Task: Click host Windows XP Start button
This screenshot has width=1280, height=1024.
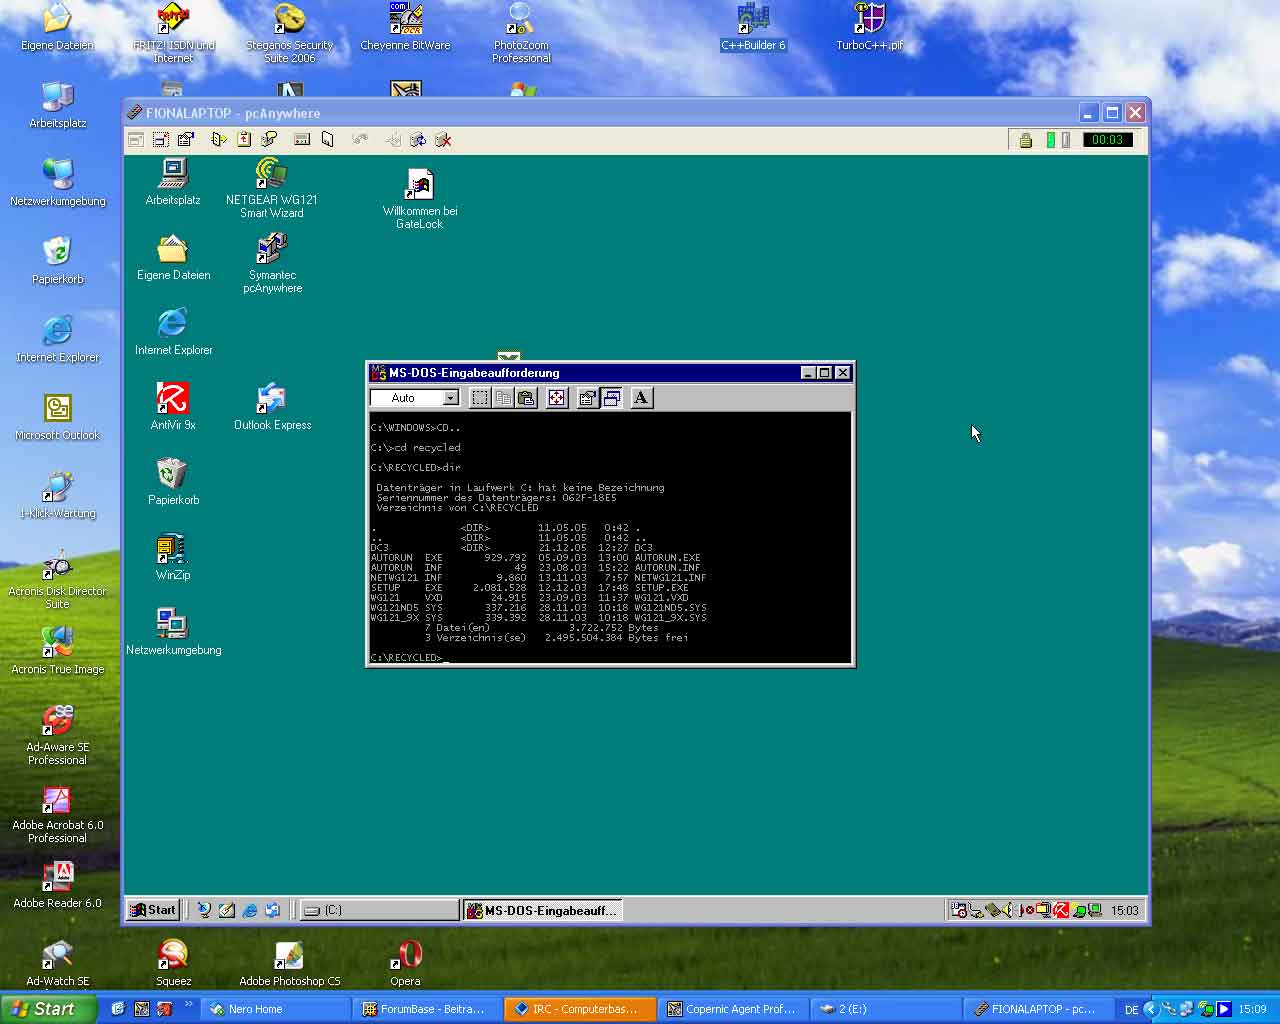Action: coord(48,1009)
